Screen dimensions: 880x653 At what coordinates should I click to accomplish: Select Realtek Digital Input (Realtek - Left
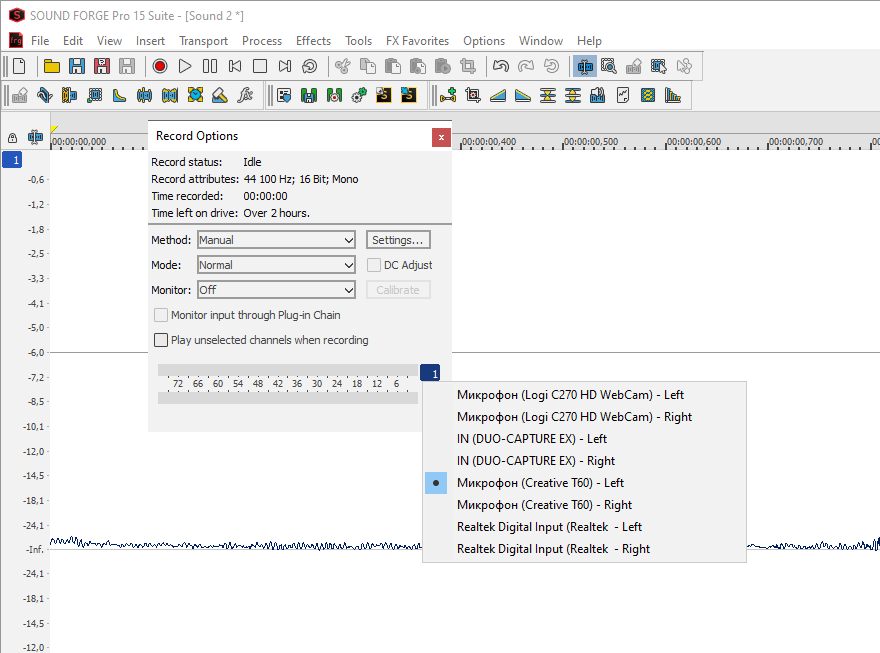[584, 527]
